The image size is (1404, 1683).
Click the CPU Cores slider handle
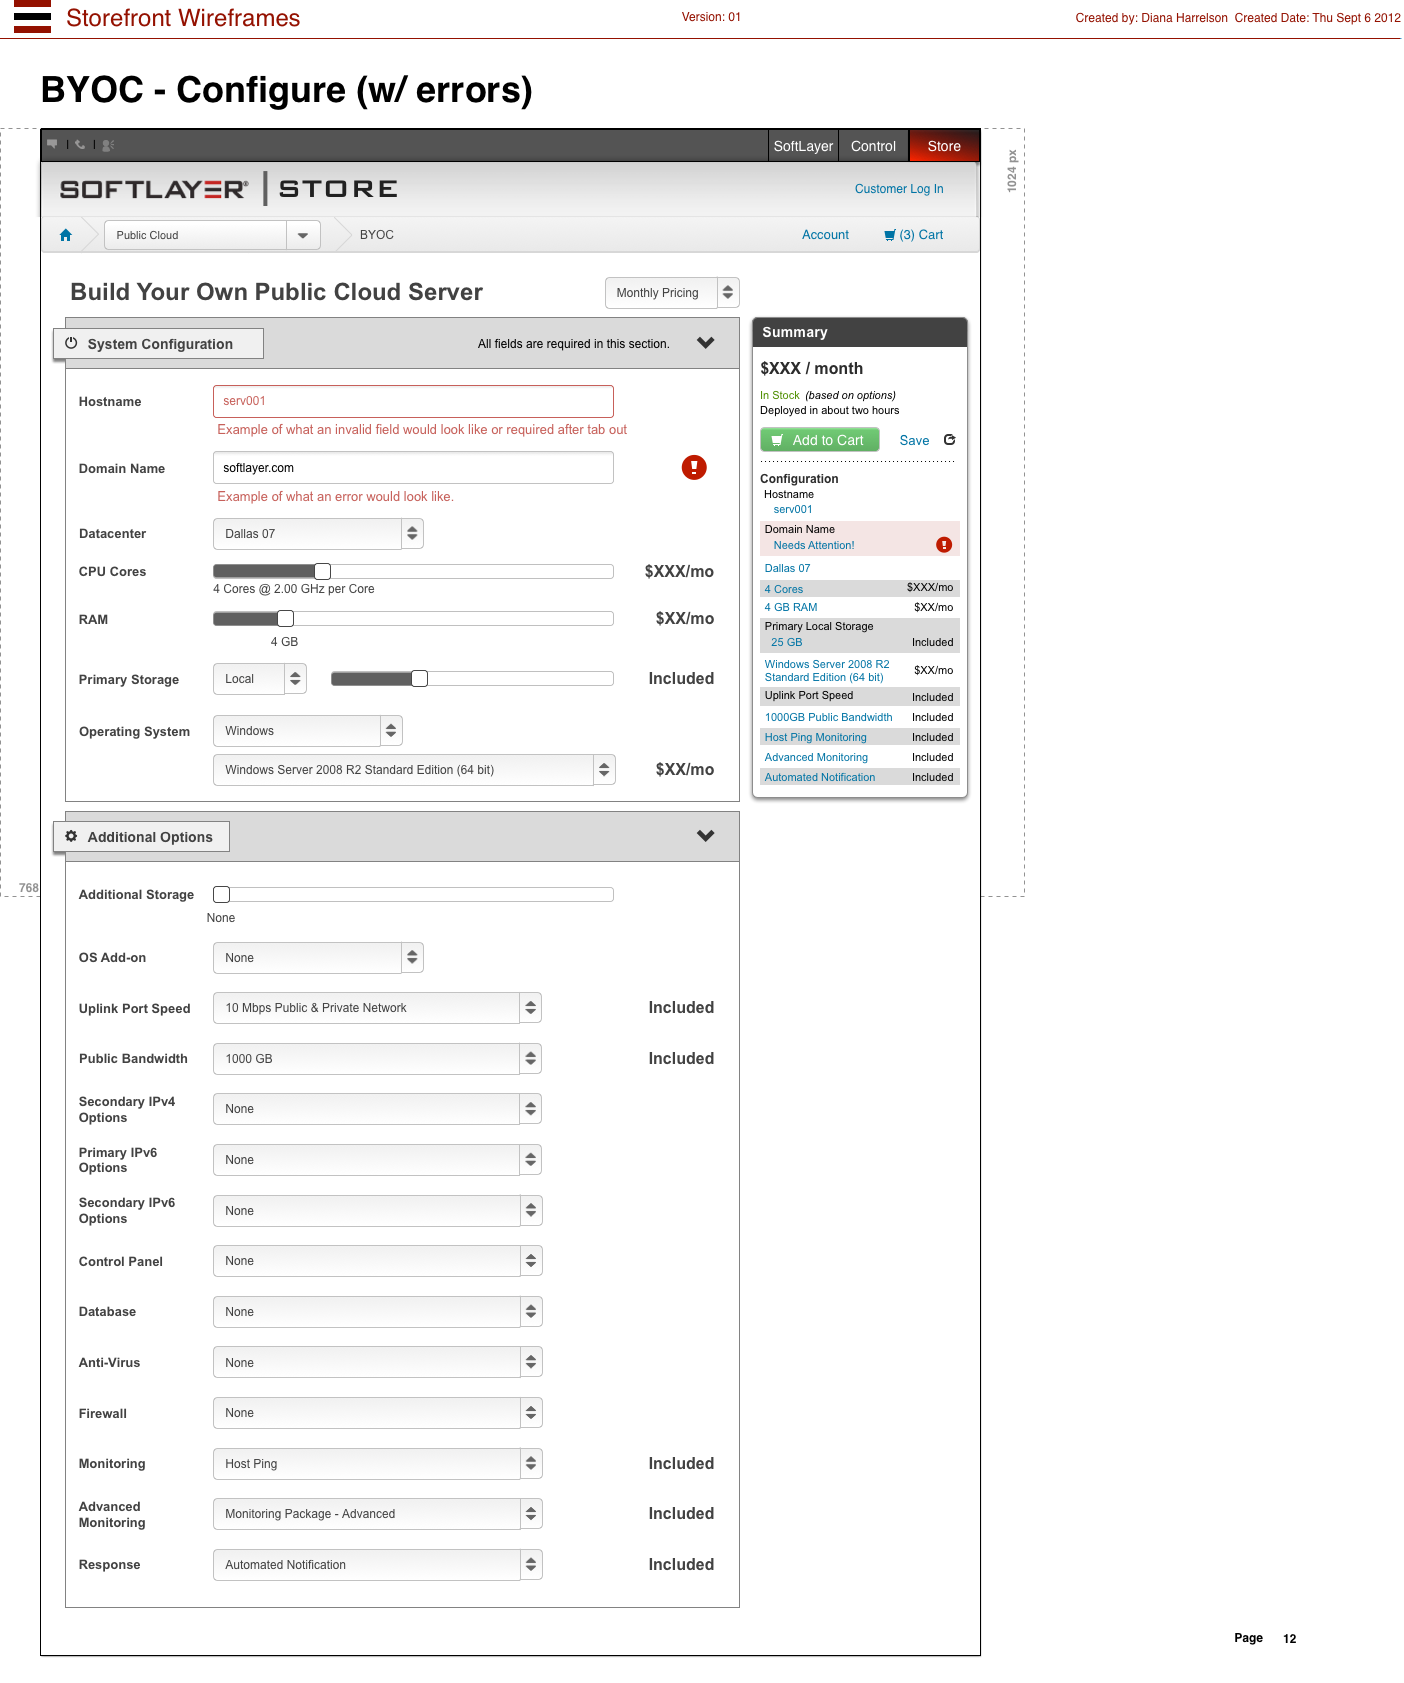pyautogui.click(x=322, y=571)
